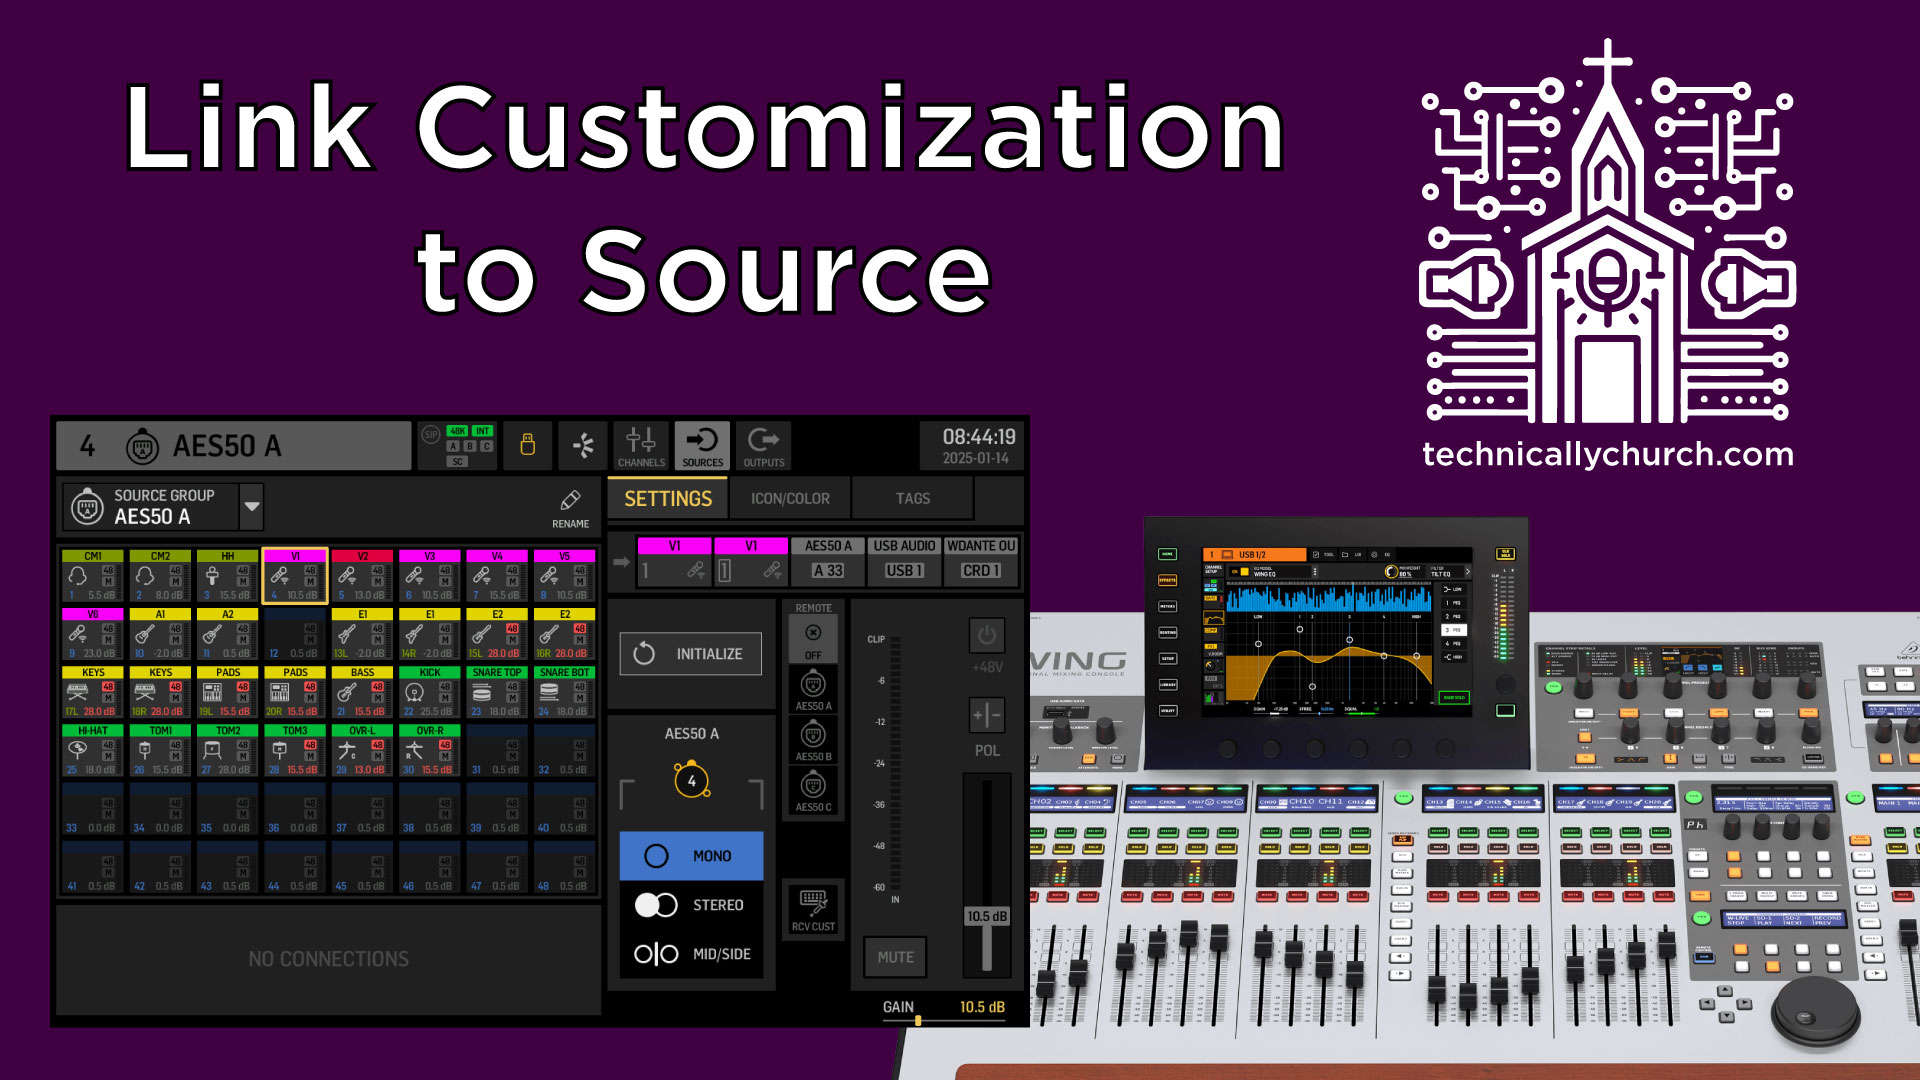Select MID/SIDE source mode
Image resolution: width=1920 pixels, height=1080 pixels.
click(x=692, y=954)
